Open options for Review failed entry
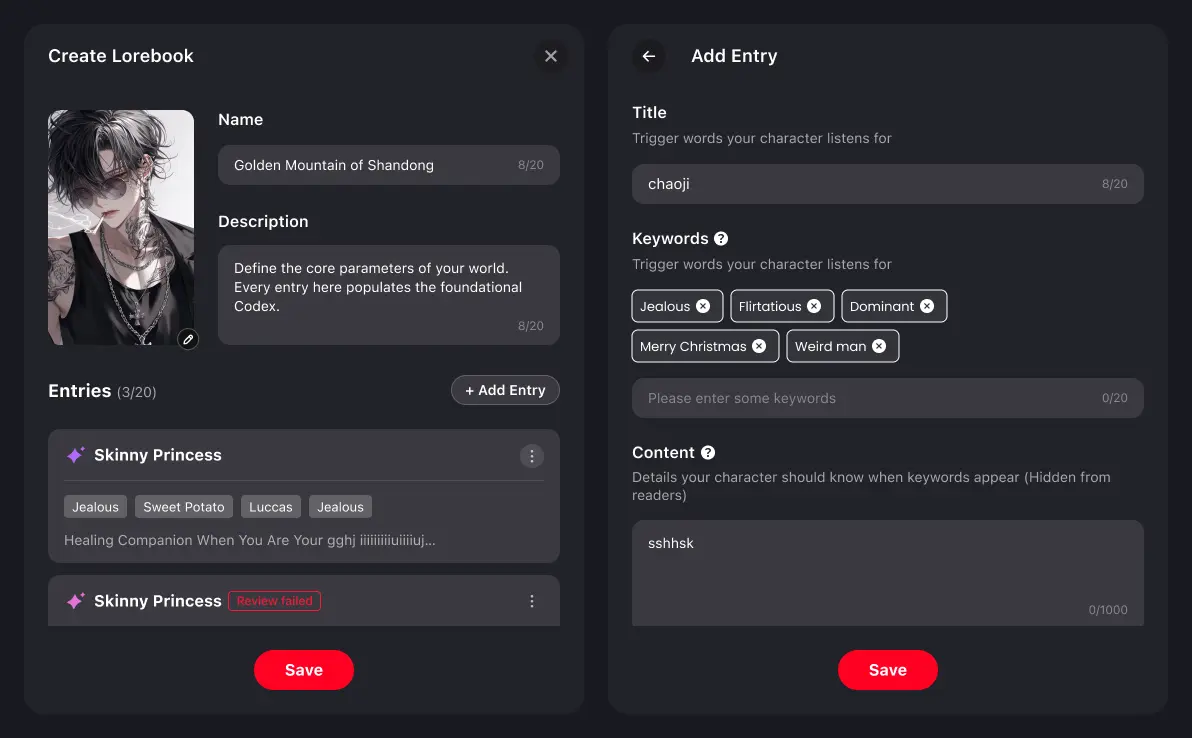Image resolution: width=1192 pixels, height=738 pixels. [x=531, y=601]
